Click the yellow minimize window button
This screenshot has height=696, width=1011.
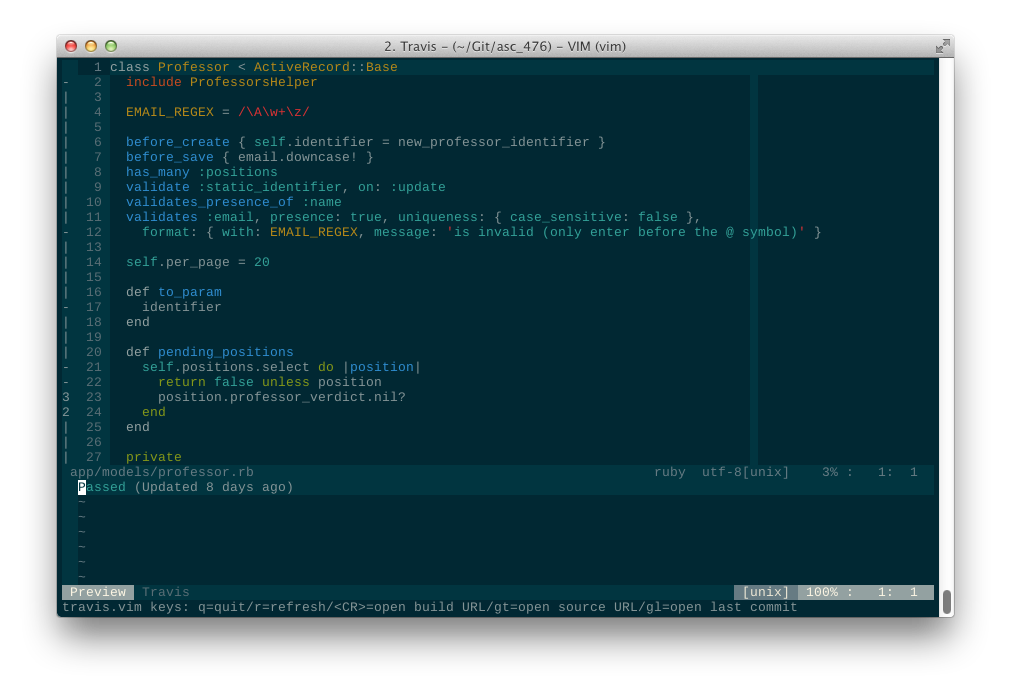(x=91, y=46)
